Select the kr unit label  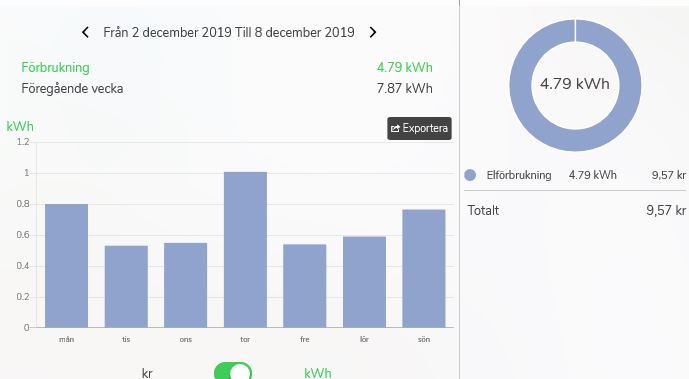coord(147,373)
